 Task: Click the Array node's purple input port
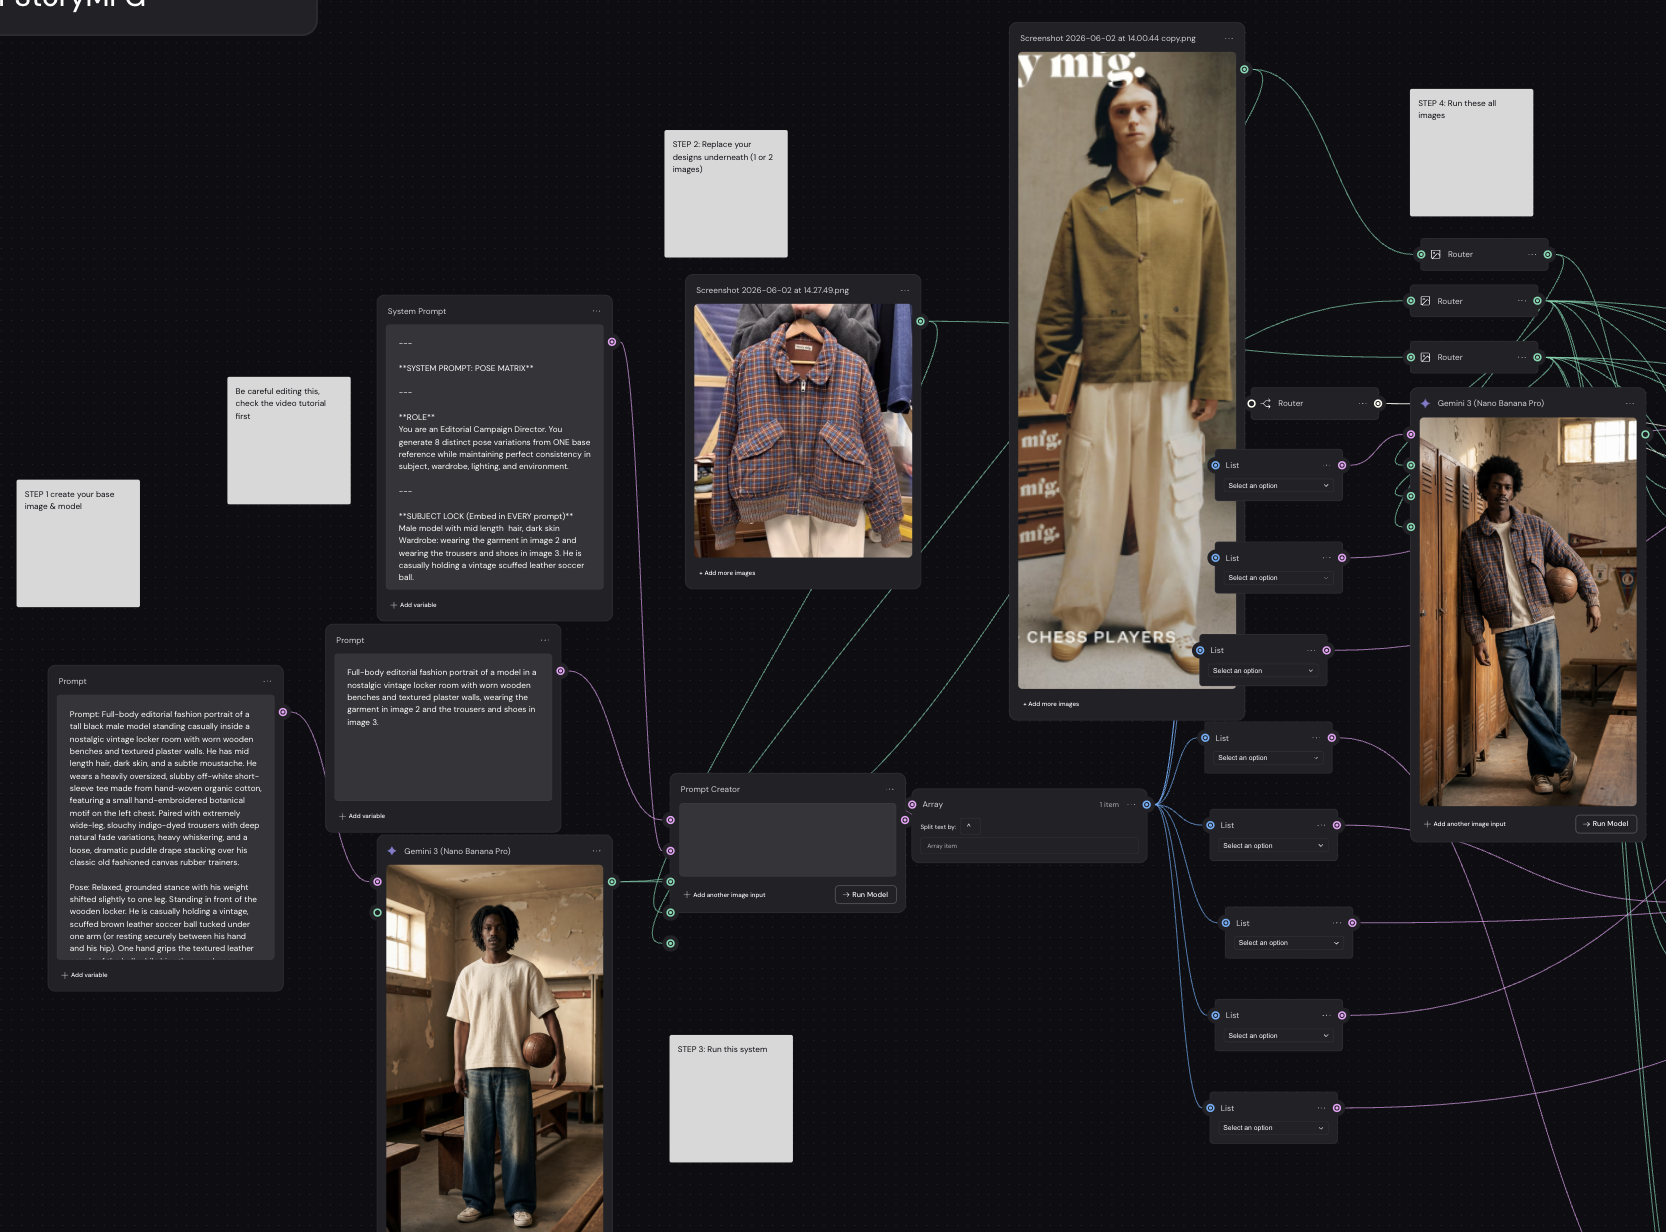(912, 804)
